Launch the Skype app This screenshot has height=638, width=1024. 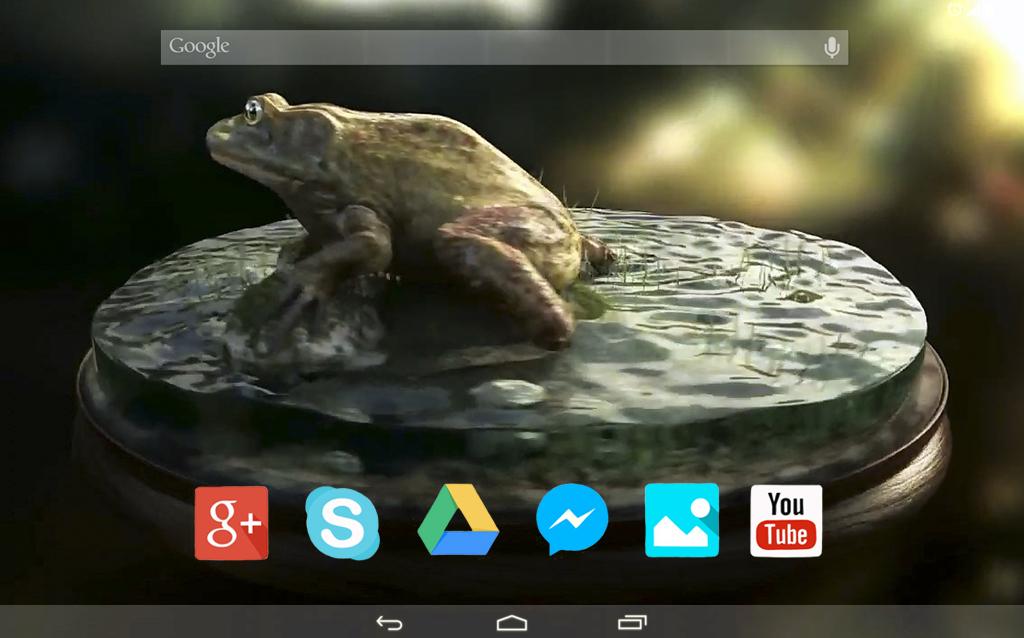pyautogui.click(x=343, y=522)
